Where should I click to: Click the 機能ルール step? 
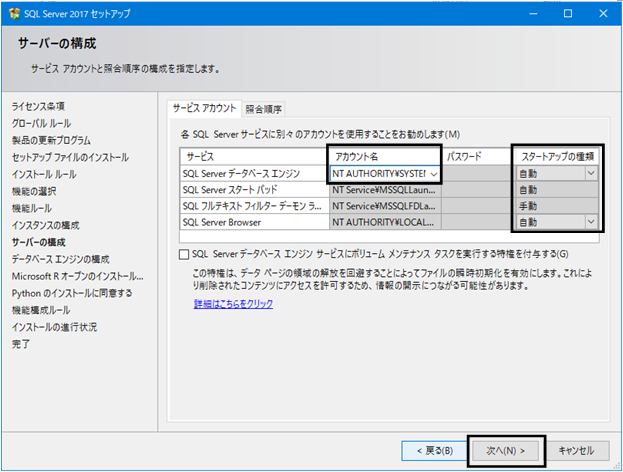[x=31, y=208]
